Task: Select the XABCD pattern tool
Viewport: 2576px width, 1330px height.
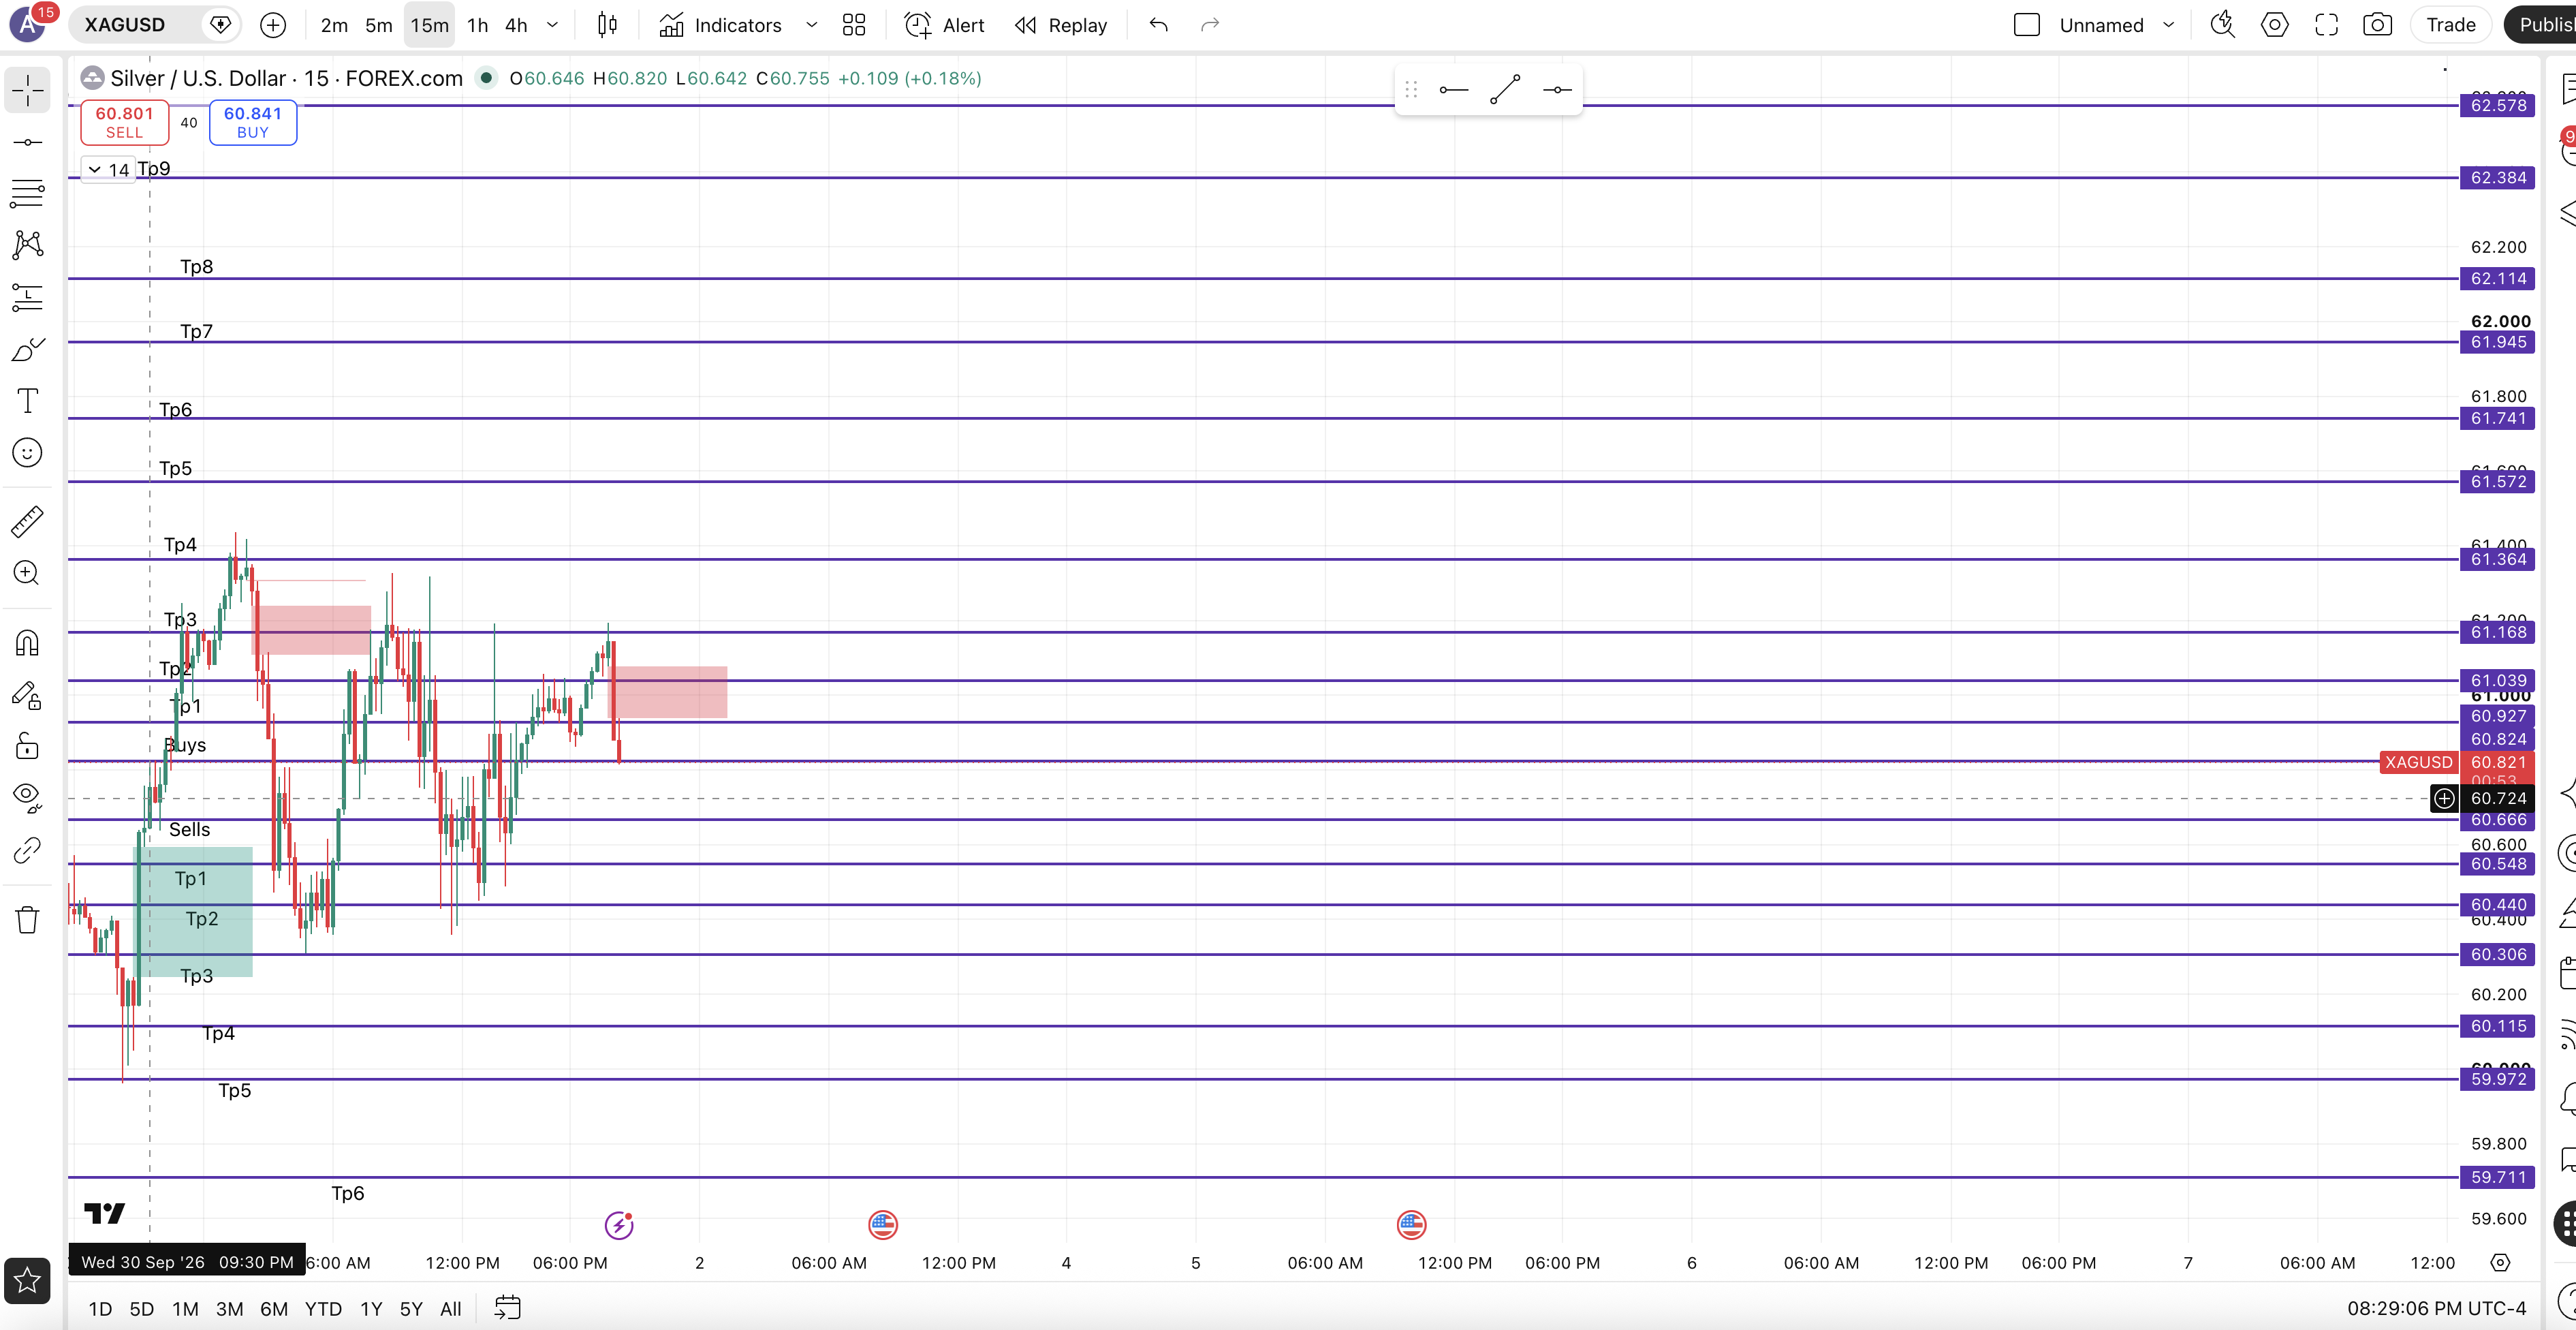Action: 28,245
